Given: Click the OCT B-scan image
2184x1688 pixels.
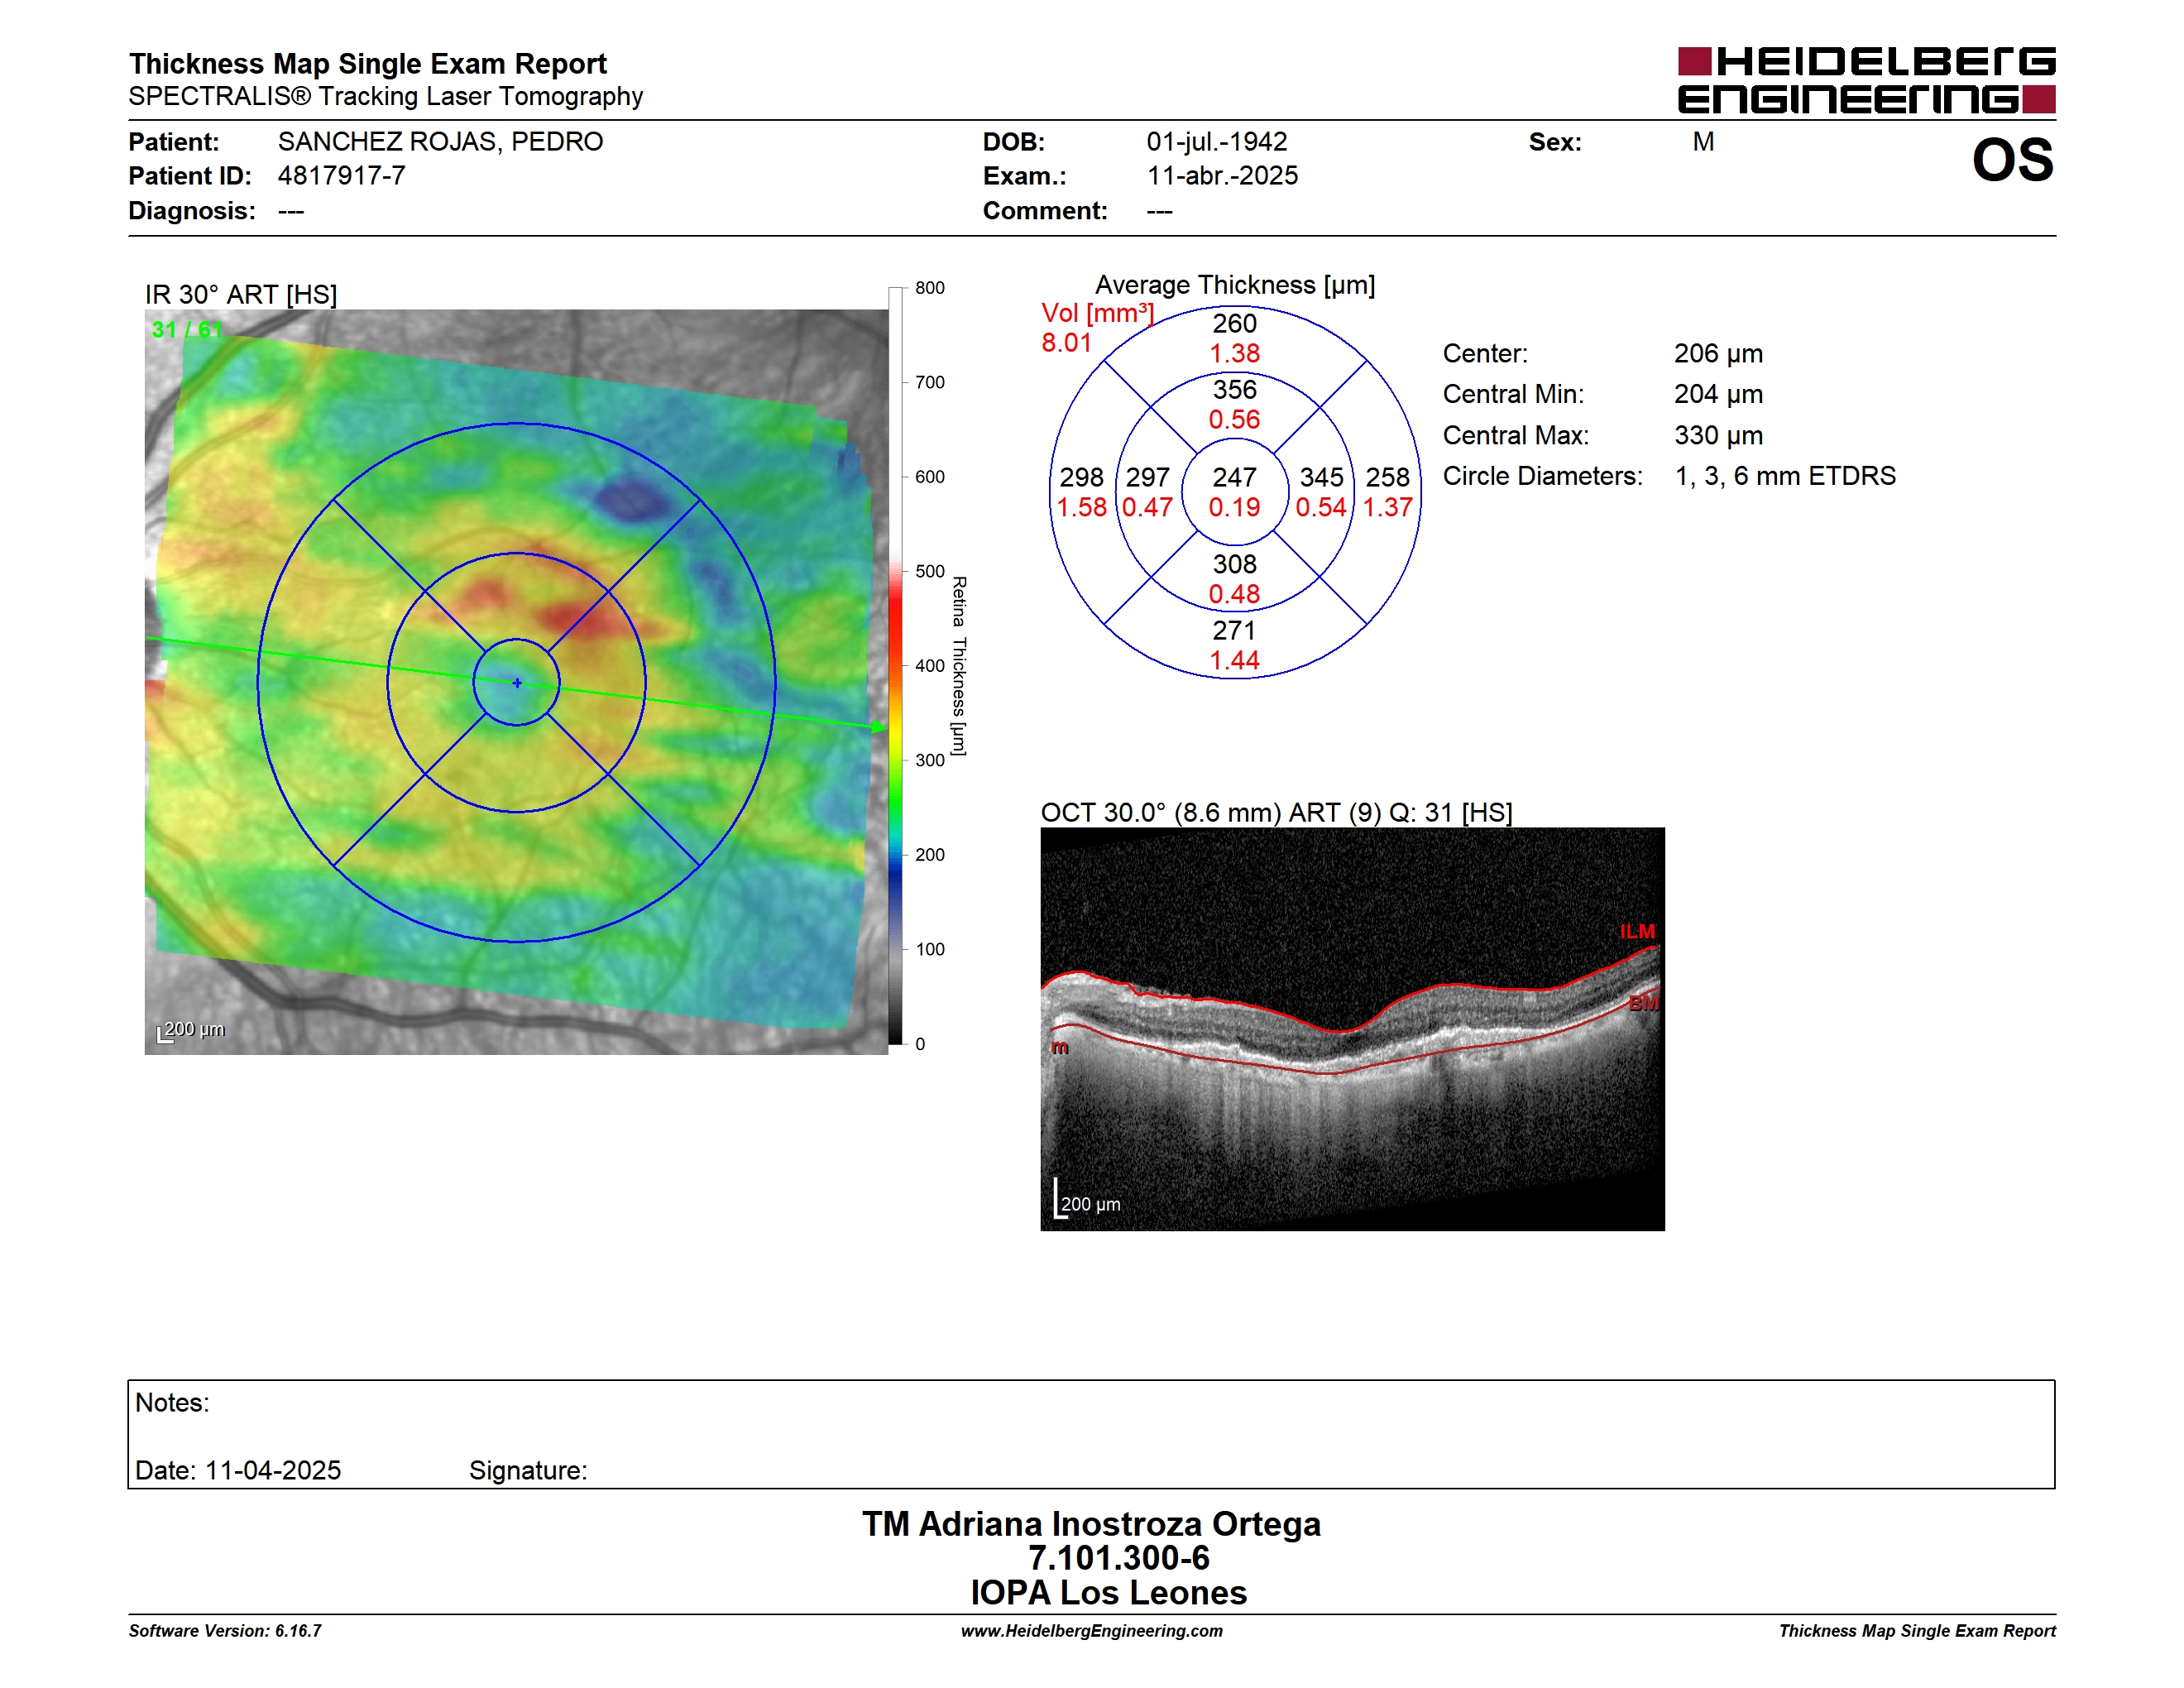Looking at the screenshot, I should [x=1352, y=1029].
